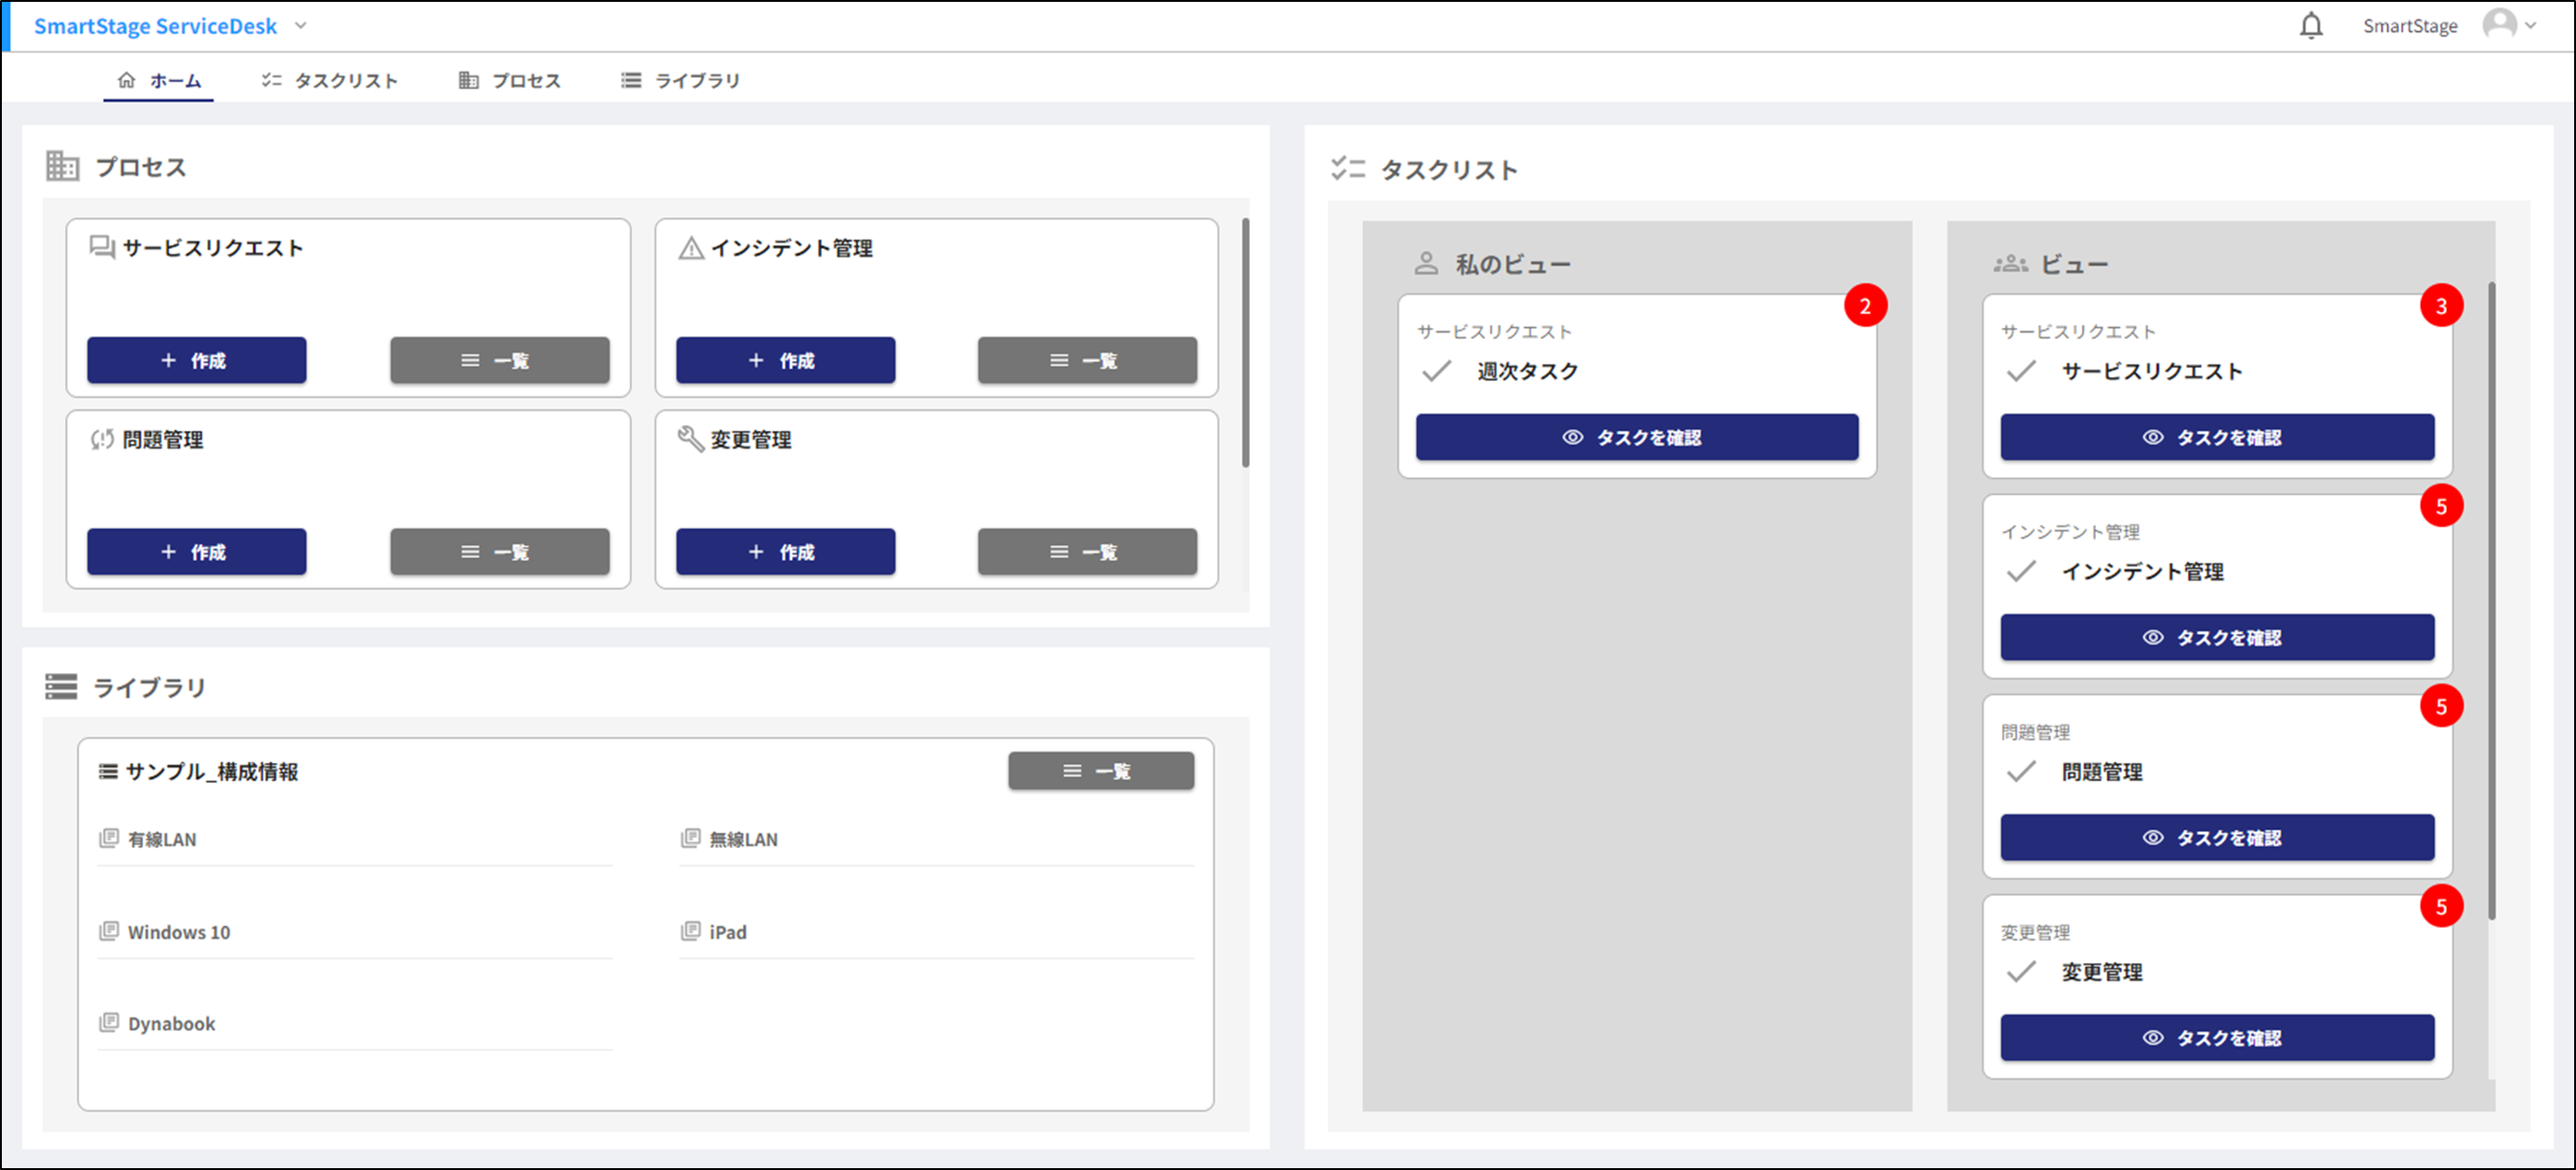Click the warning icon beside インシデント管理

point(691,248)
